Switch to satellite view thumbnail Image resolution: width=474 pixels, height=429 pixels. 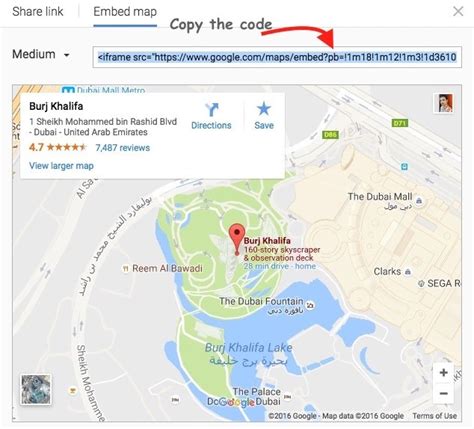pyautogui.click(x=36, y=389)
